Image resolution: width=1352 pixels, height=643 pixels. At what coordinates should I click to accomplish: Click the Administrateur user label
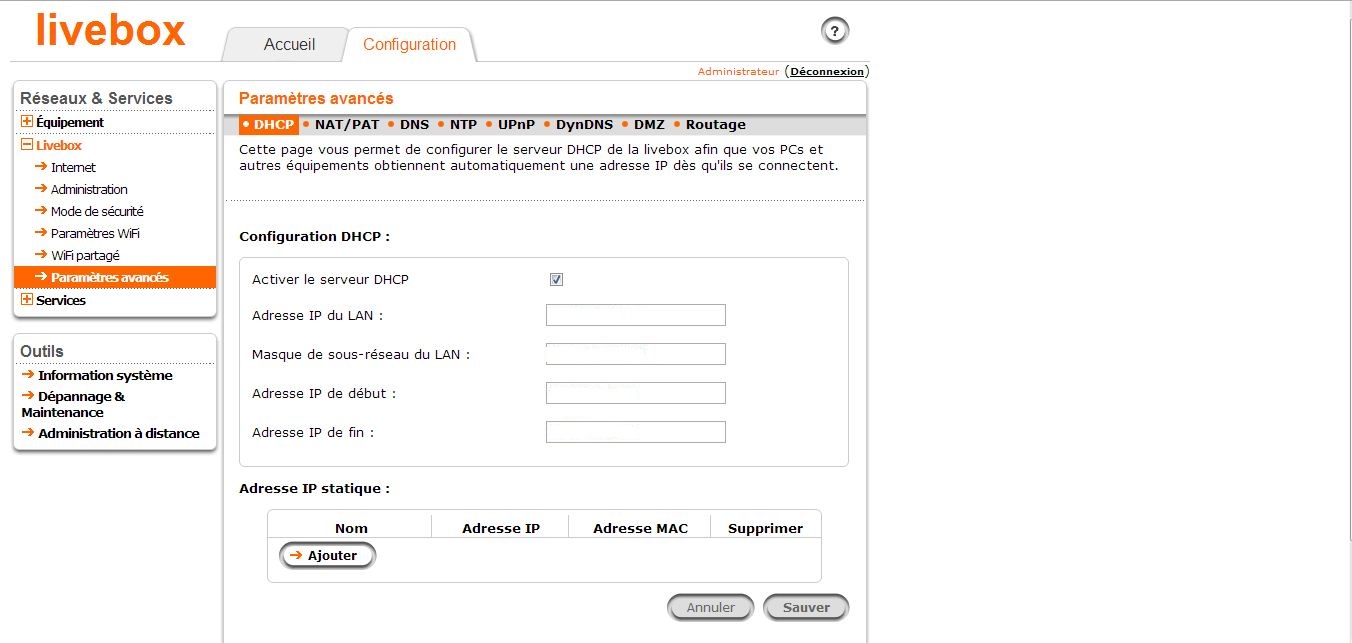point(738,71)
